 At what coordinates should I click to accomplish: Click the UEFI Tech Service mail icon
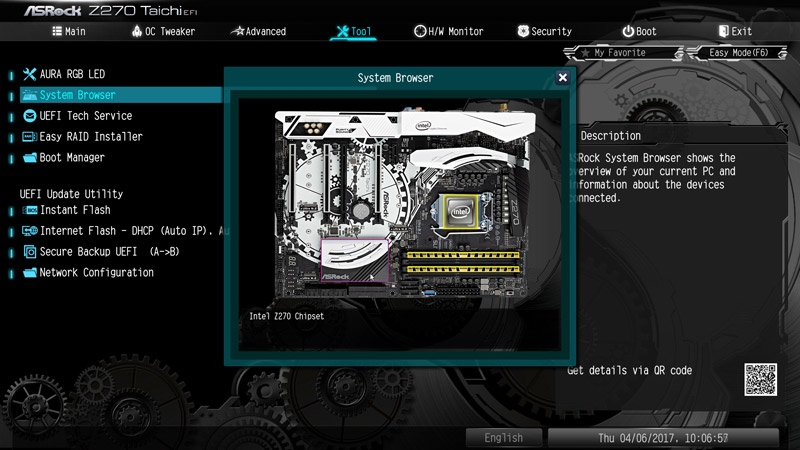point(30,116)
